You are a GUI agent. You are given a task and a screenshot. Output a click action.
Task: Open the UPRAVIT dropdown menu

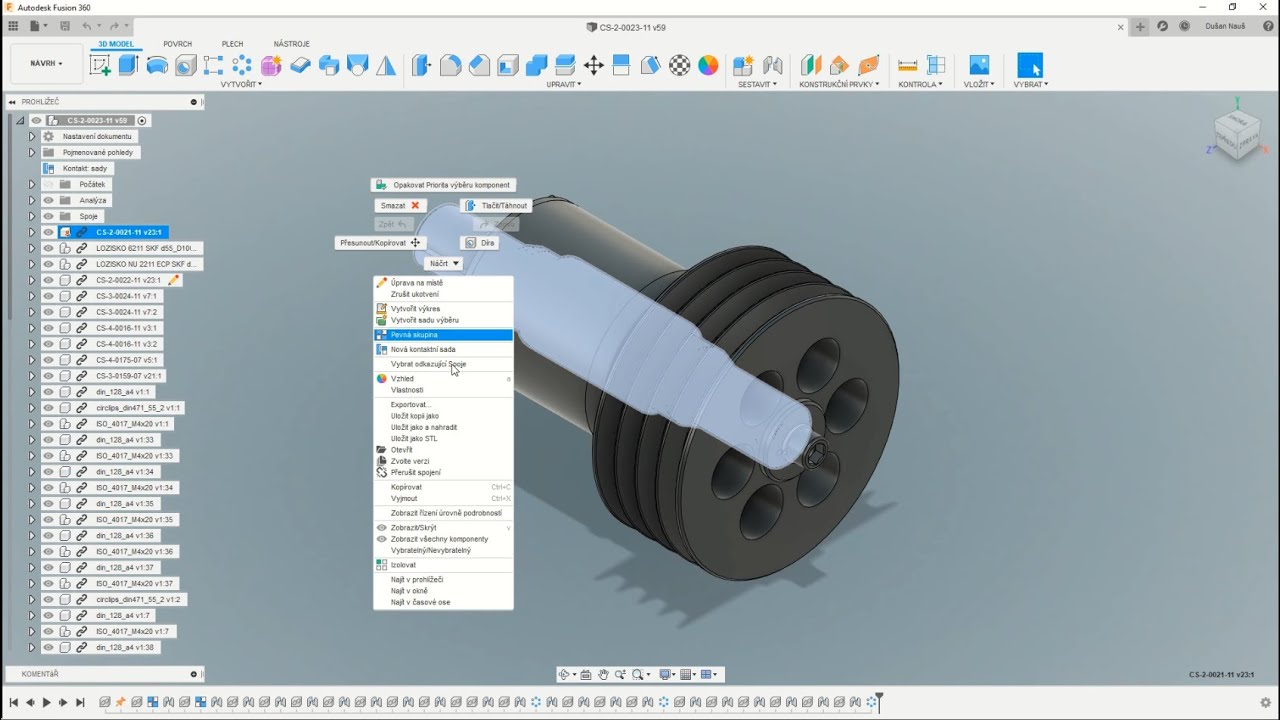tap(564, 84)
